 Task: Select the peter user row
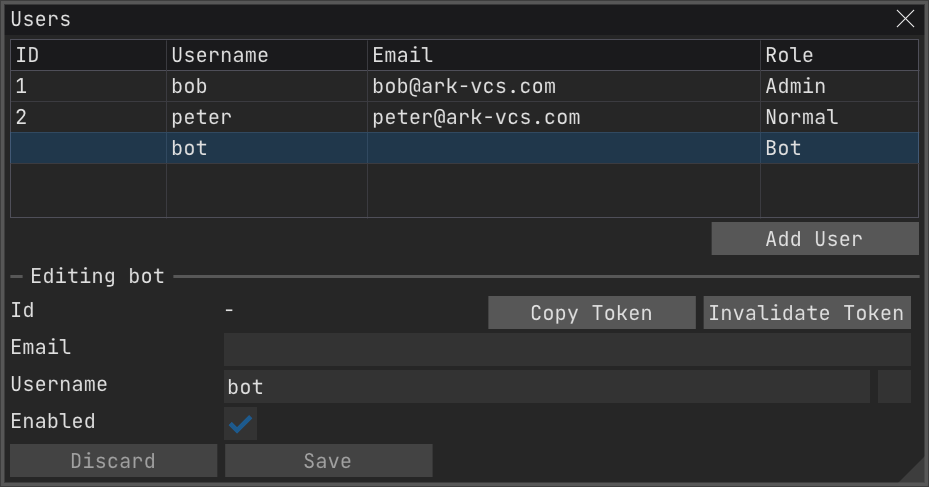201,118
